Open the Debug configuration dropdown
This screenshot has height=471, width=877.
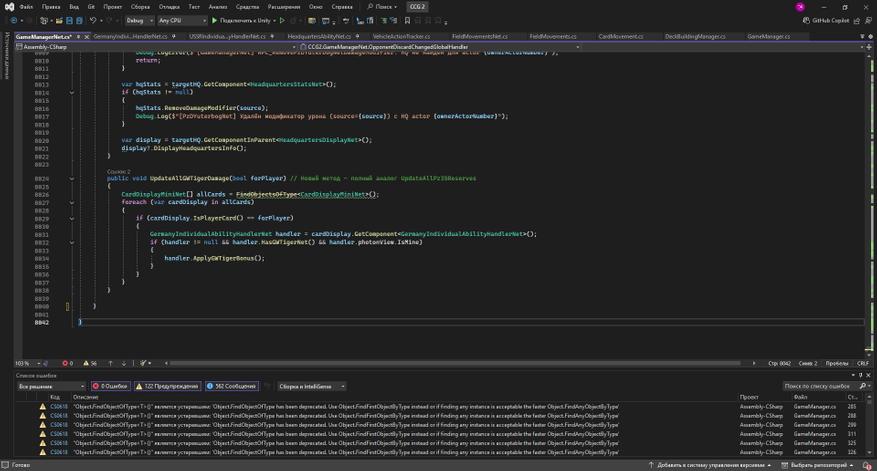[139, 20]
